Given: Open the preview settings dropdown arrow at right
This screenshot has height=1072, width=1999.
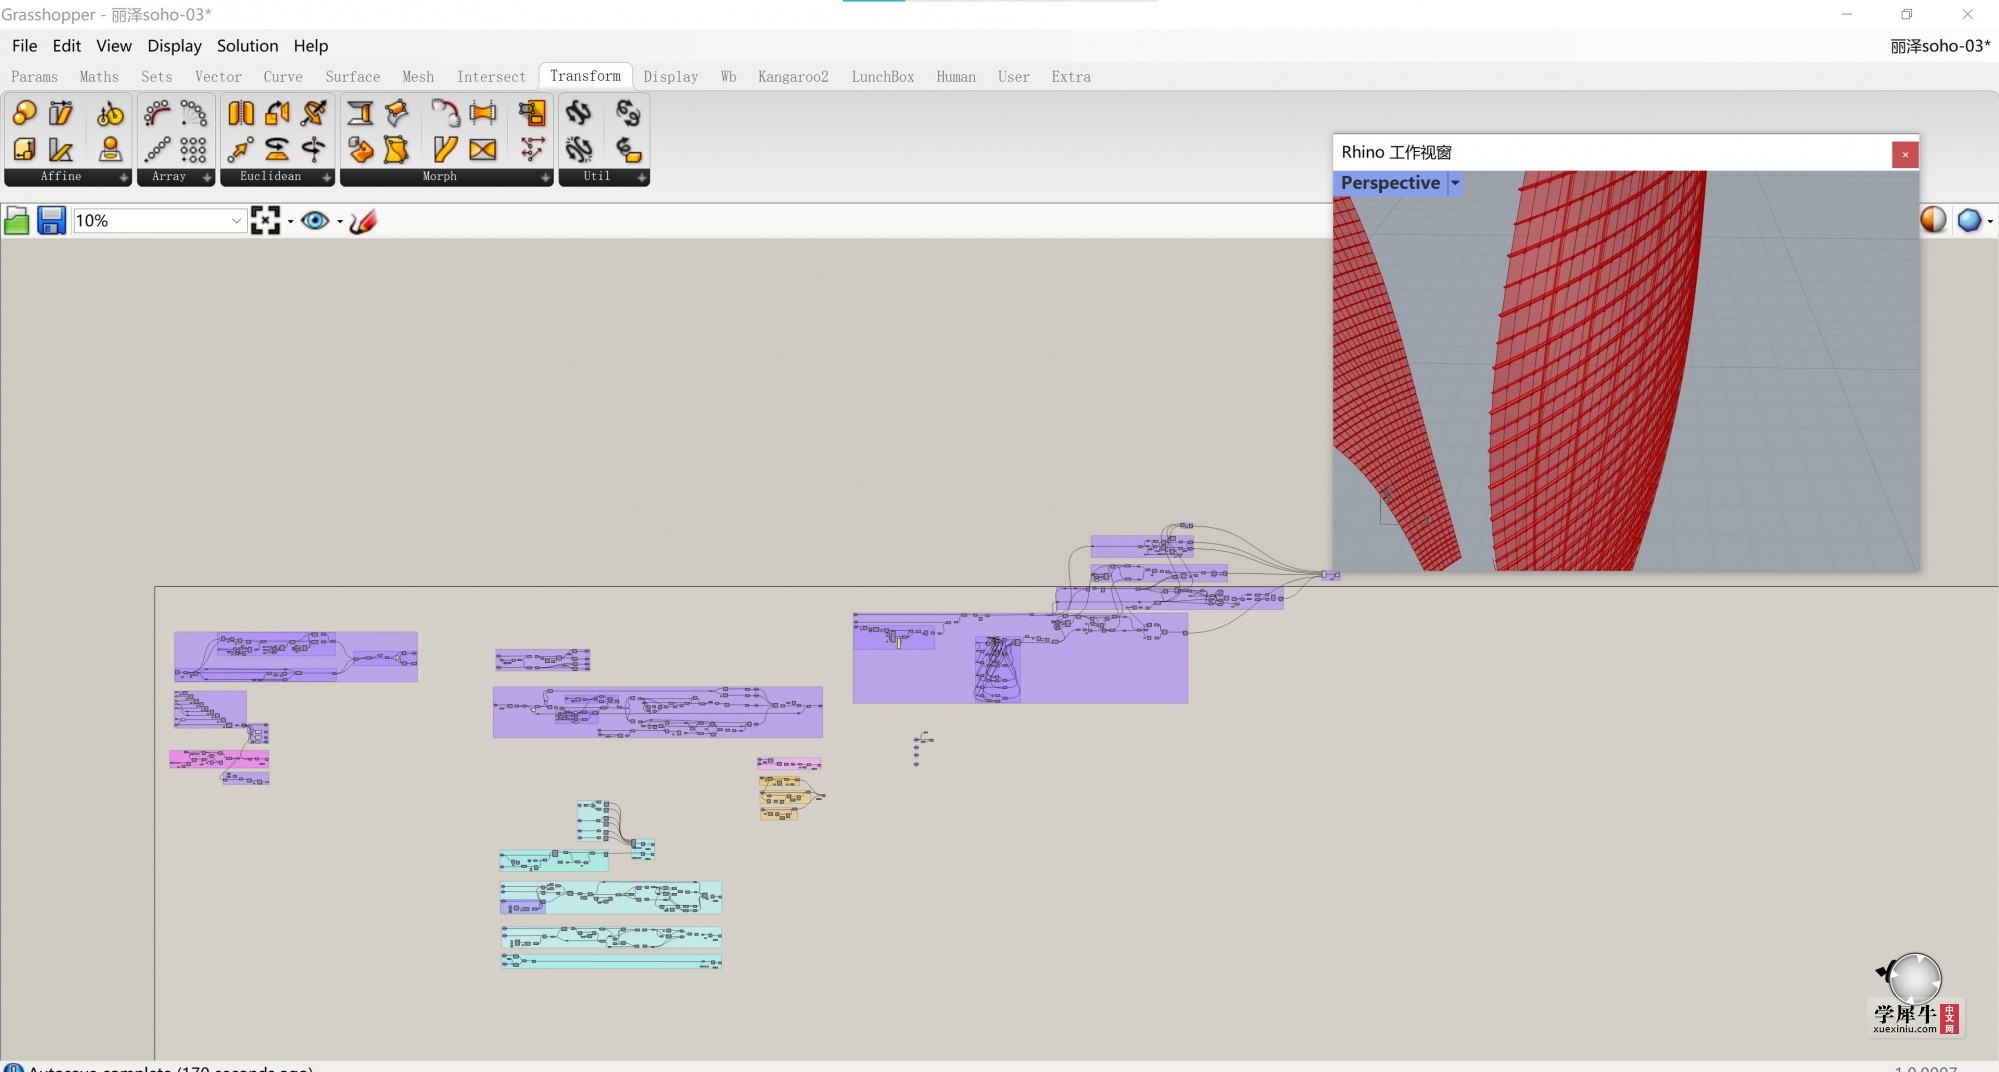Looking at the screenshot, I should 1990,221.
